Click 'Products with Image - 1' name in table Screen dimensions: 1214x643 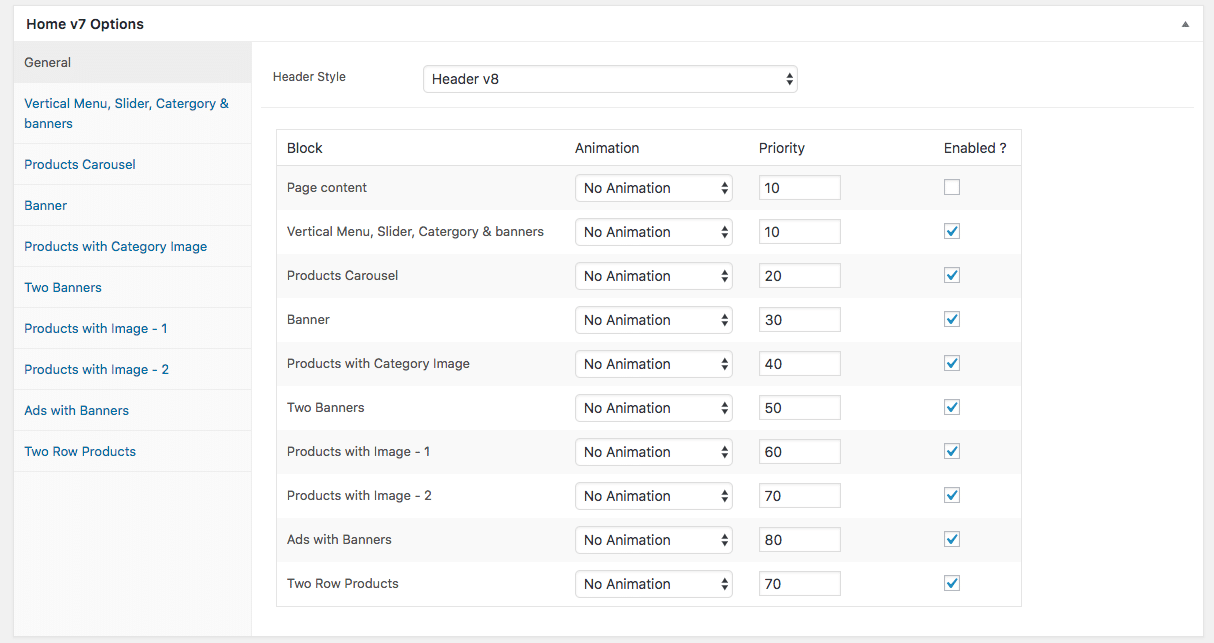coord(358,451)
